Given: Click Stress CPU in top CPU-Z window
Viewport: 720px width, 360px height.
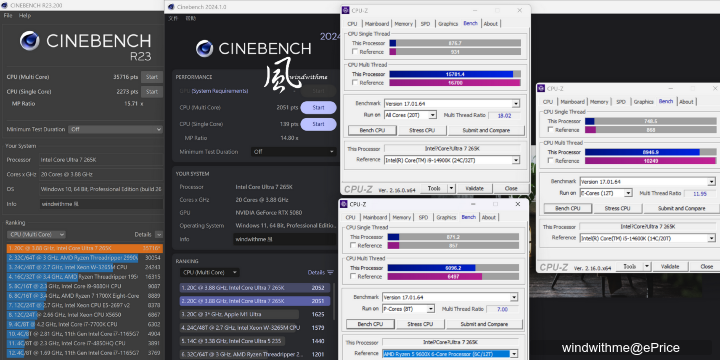Looking at the screenshot, I should [422, 130].
